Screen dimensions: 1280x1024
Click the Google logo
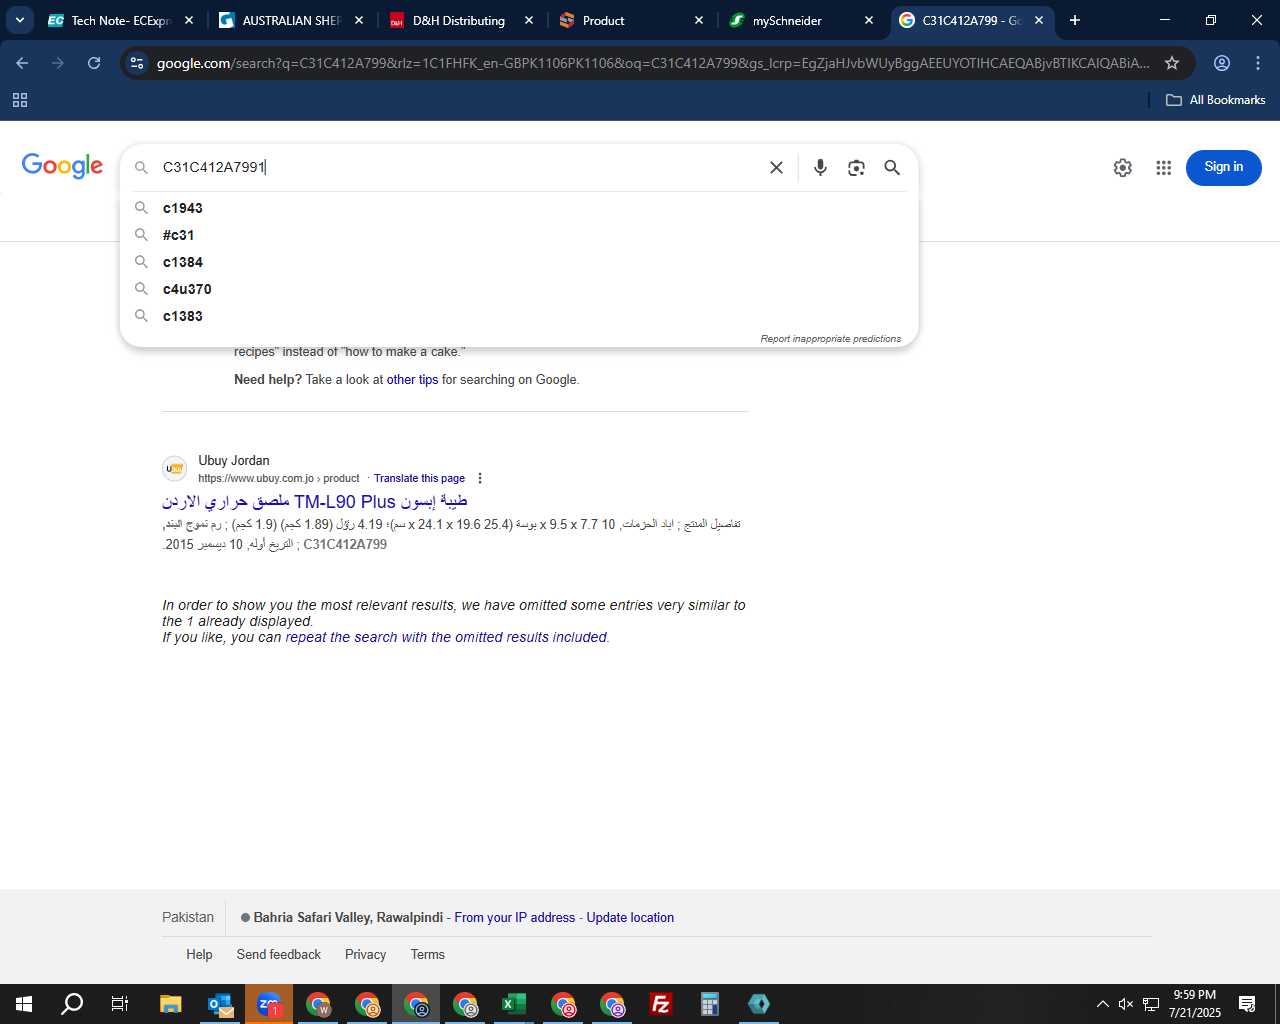(62, 166)
